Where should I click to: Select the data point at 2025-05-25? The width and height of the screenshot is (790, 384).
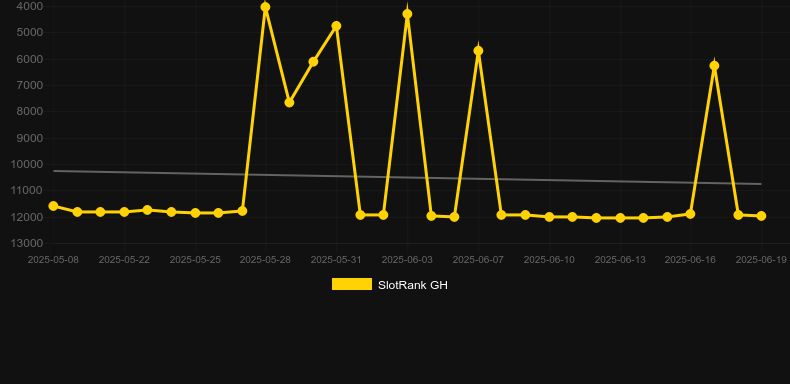(195, 213)
